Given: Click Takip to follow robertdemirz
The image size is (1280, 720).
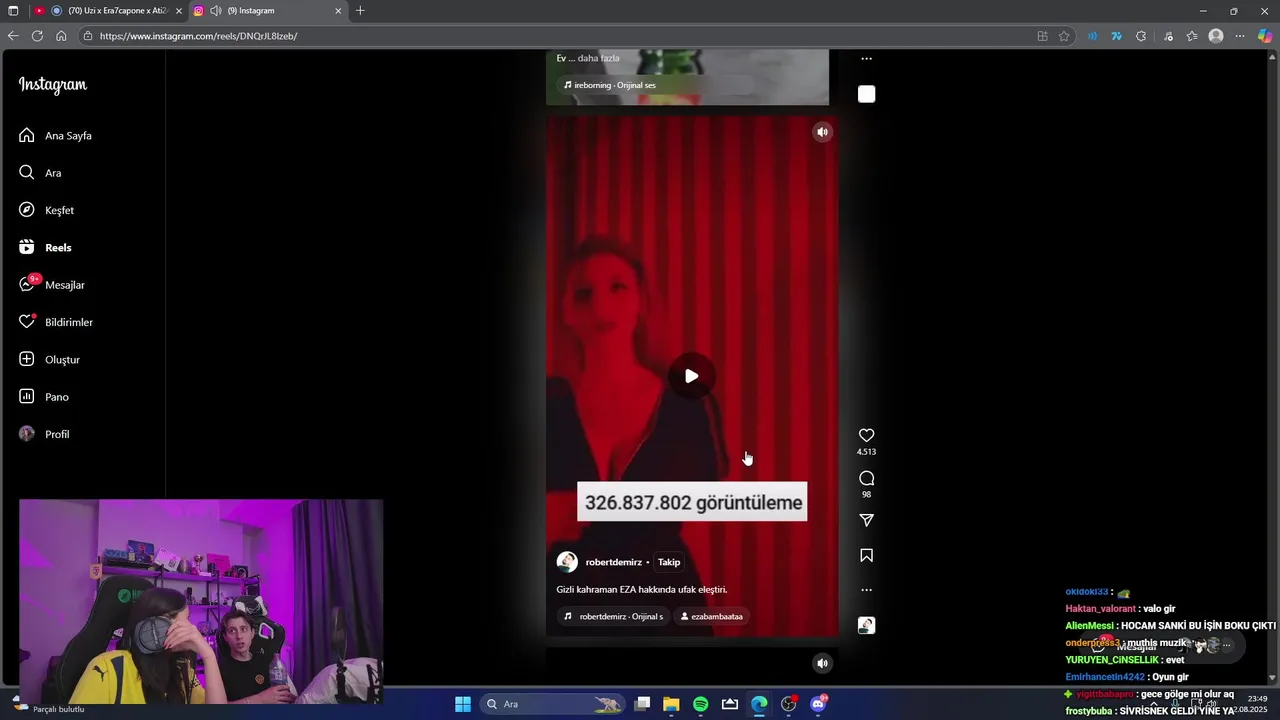Looking at the screenshot, I should click(669, 562).
